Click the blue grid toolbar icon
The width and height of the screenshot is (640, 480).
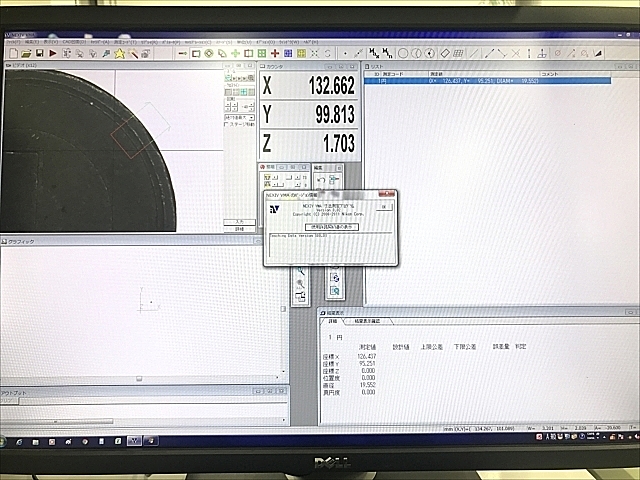(288, 53)
